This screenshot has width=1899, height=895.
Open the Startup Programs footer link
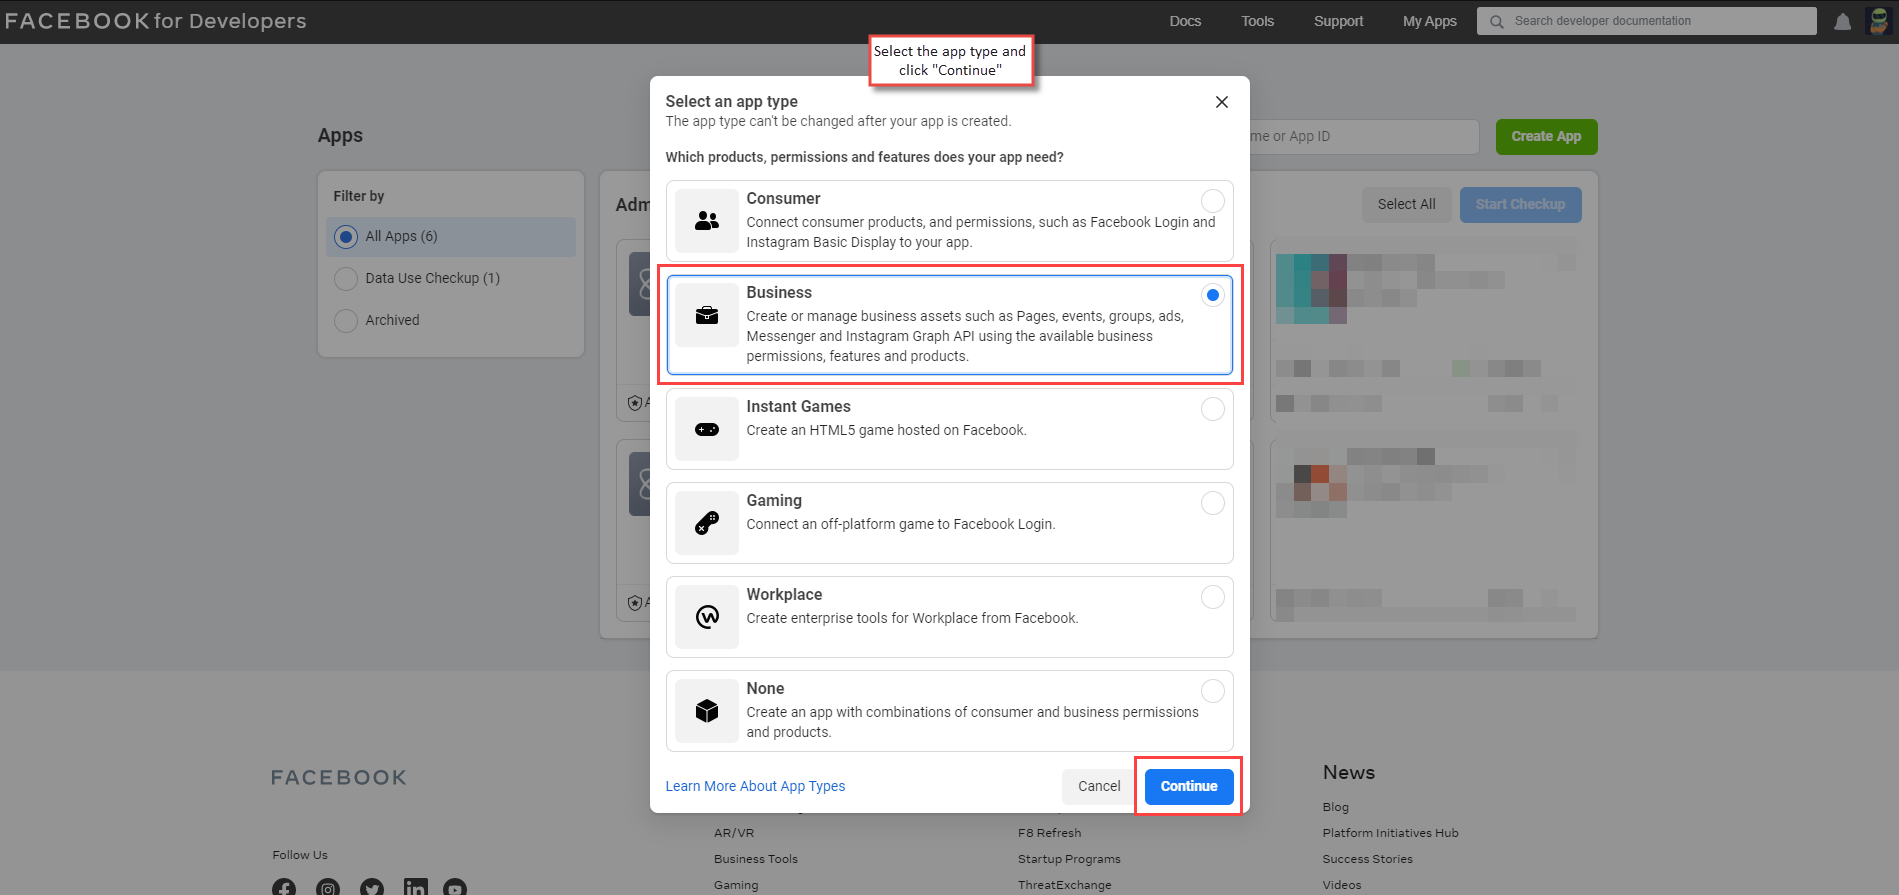(x=1069, y=859)
